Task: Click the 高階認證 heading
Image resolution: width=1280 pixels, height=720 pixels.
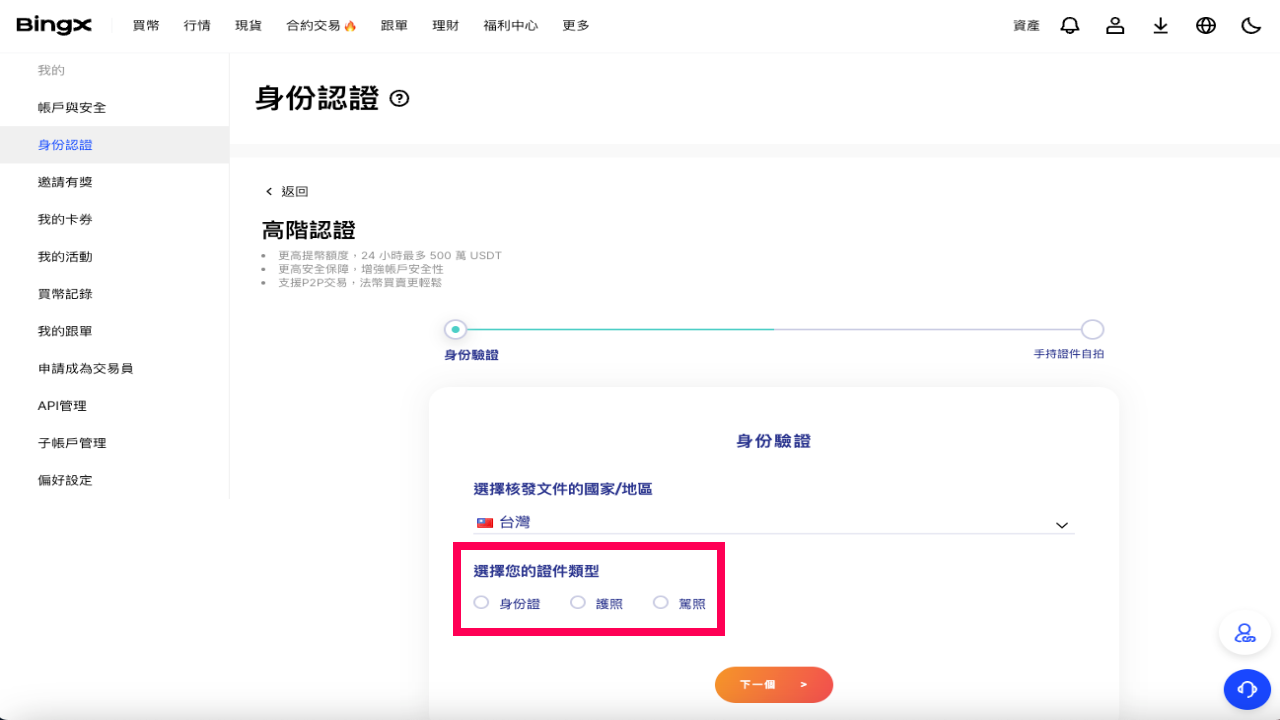Action: tap(309, 230)
